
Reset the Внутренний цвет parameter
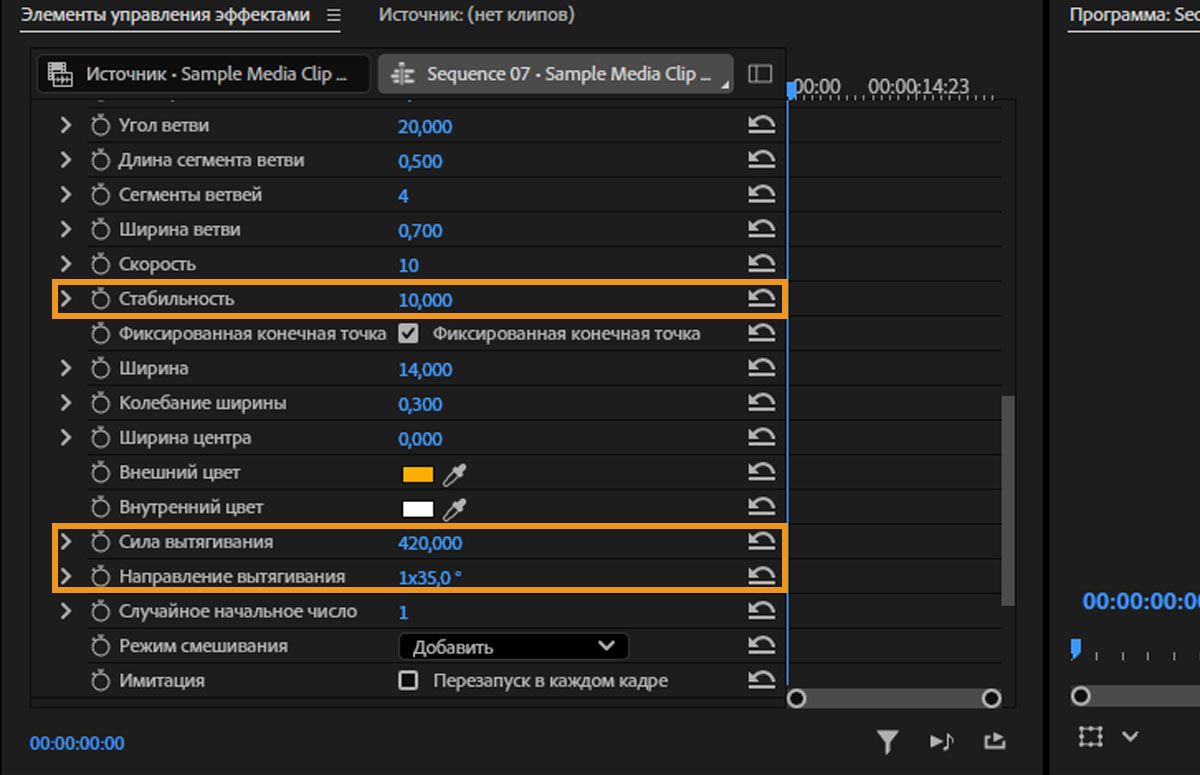[x=762, y=507]
